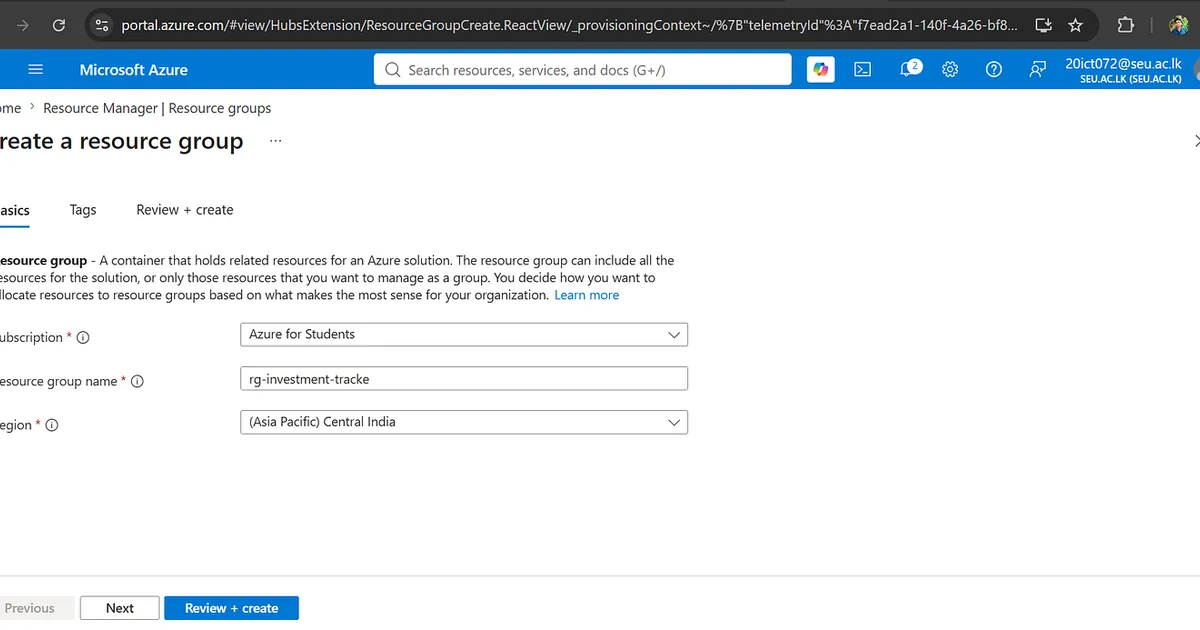Show info tooltip for Region
The image size is (1200, 630).
click(52, 426)
